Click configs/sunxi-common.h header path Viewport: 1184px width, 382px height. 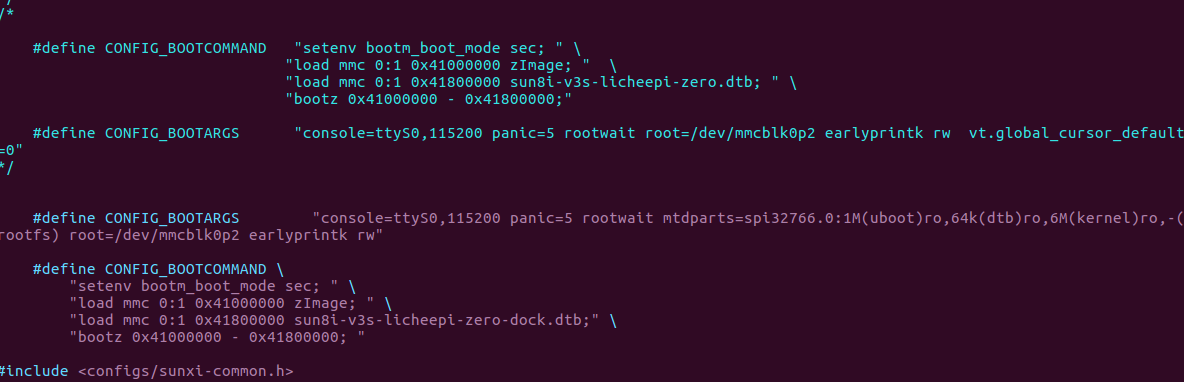(x=186, y=371)
